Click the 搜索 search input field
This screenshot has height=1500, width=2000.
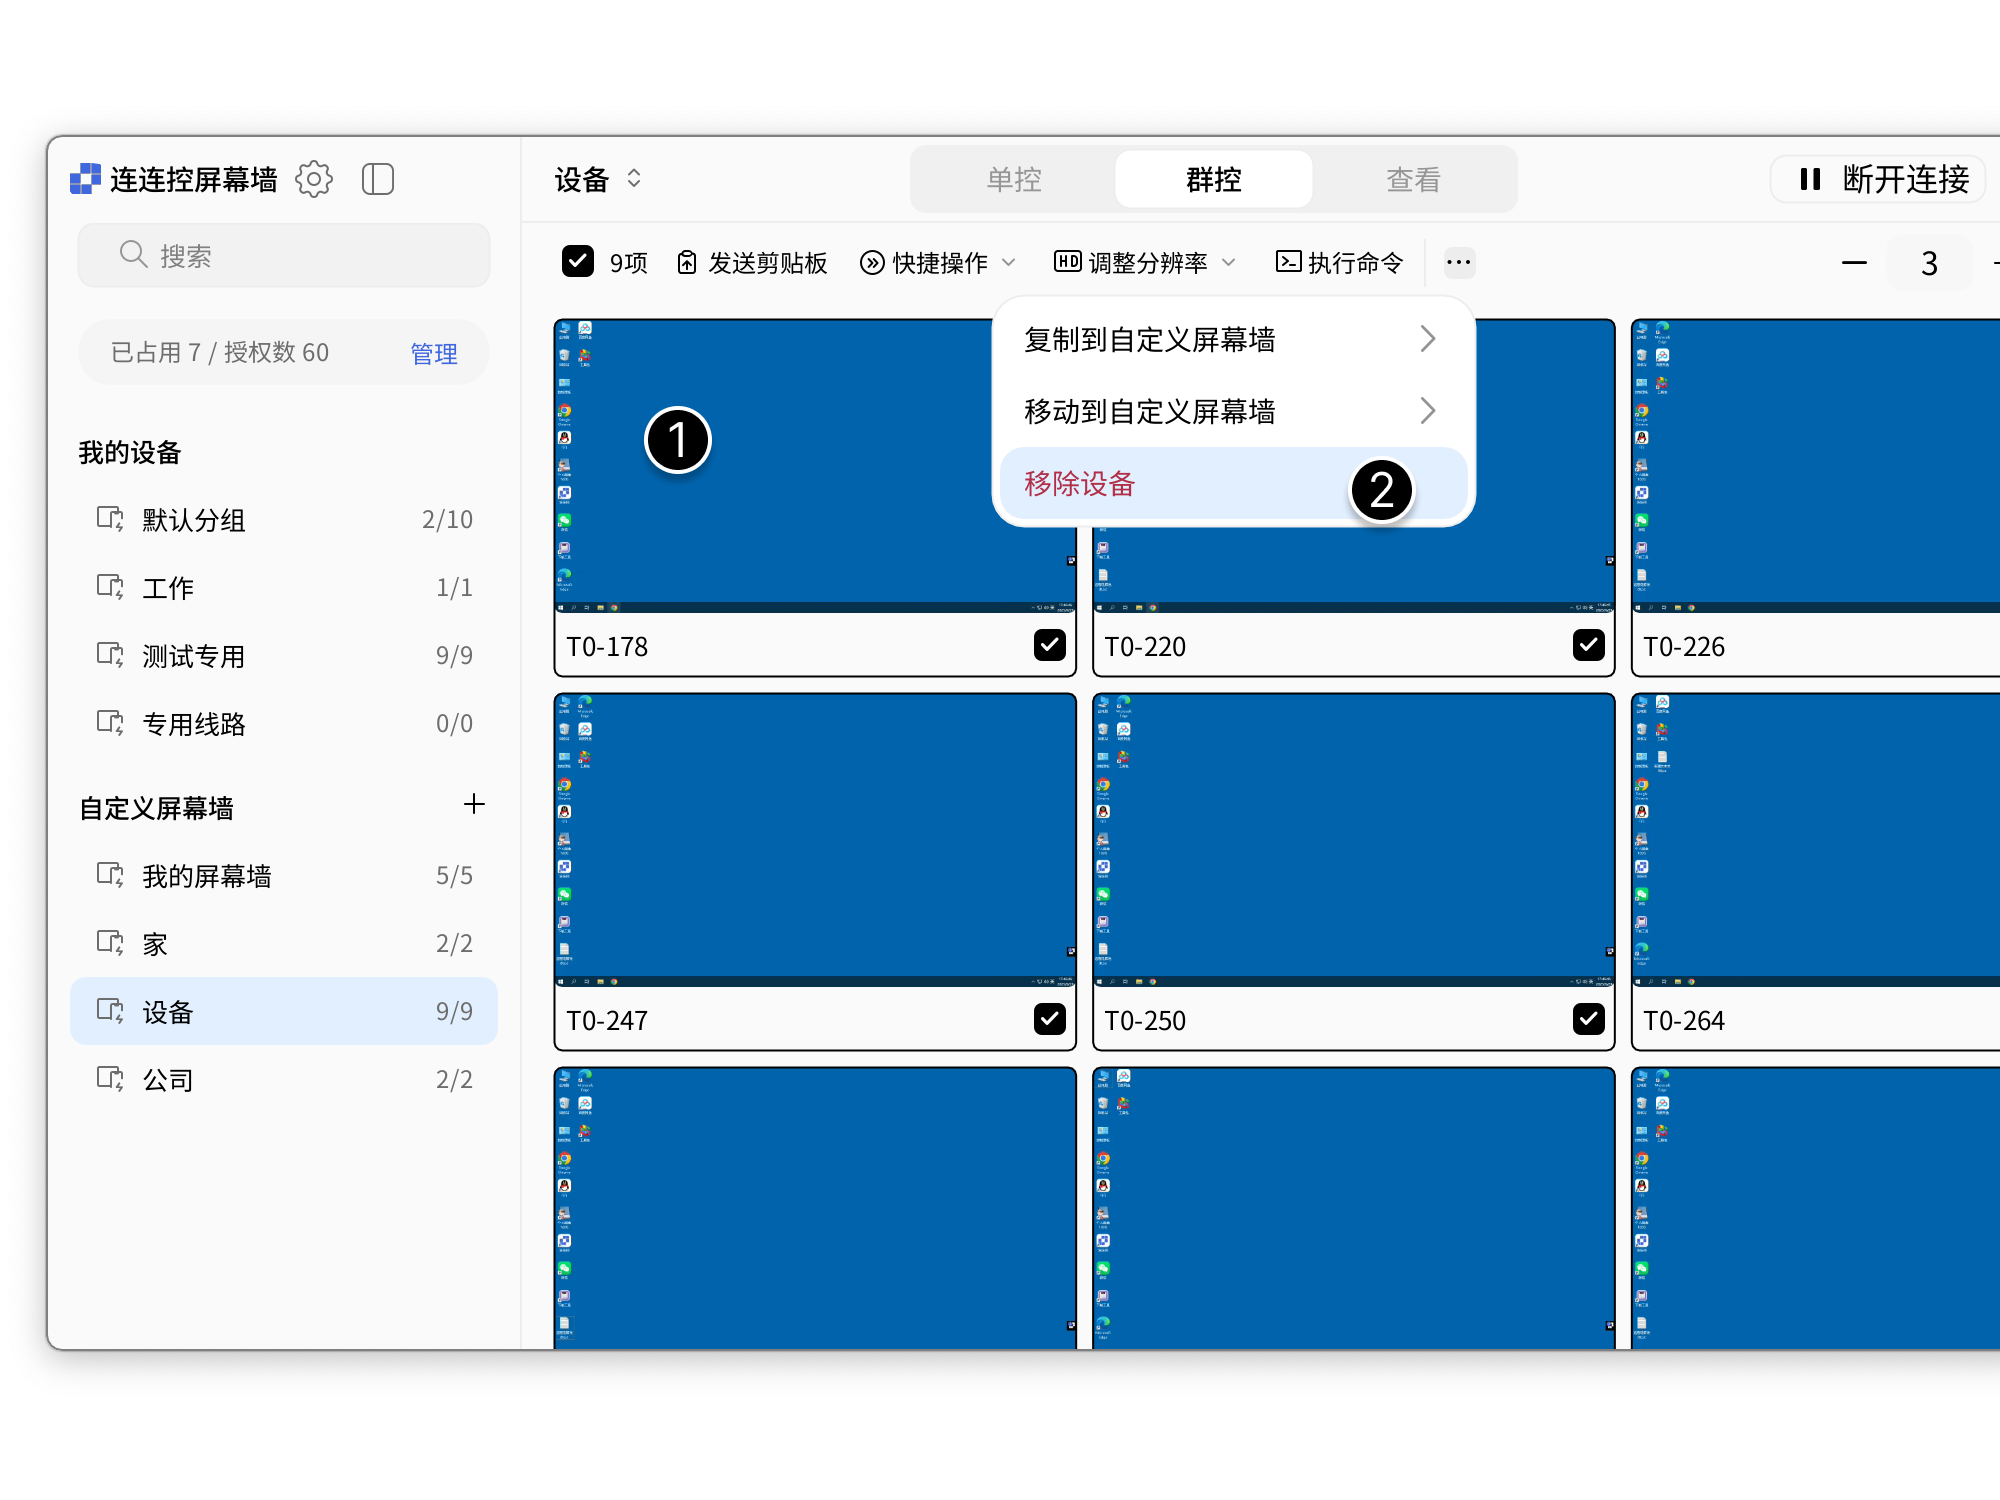[283, 255]
